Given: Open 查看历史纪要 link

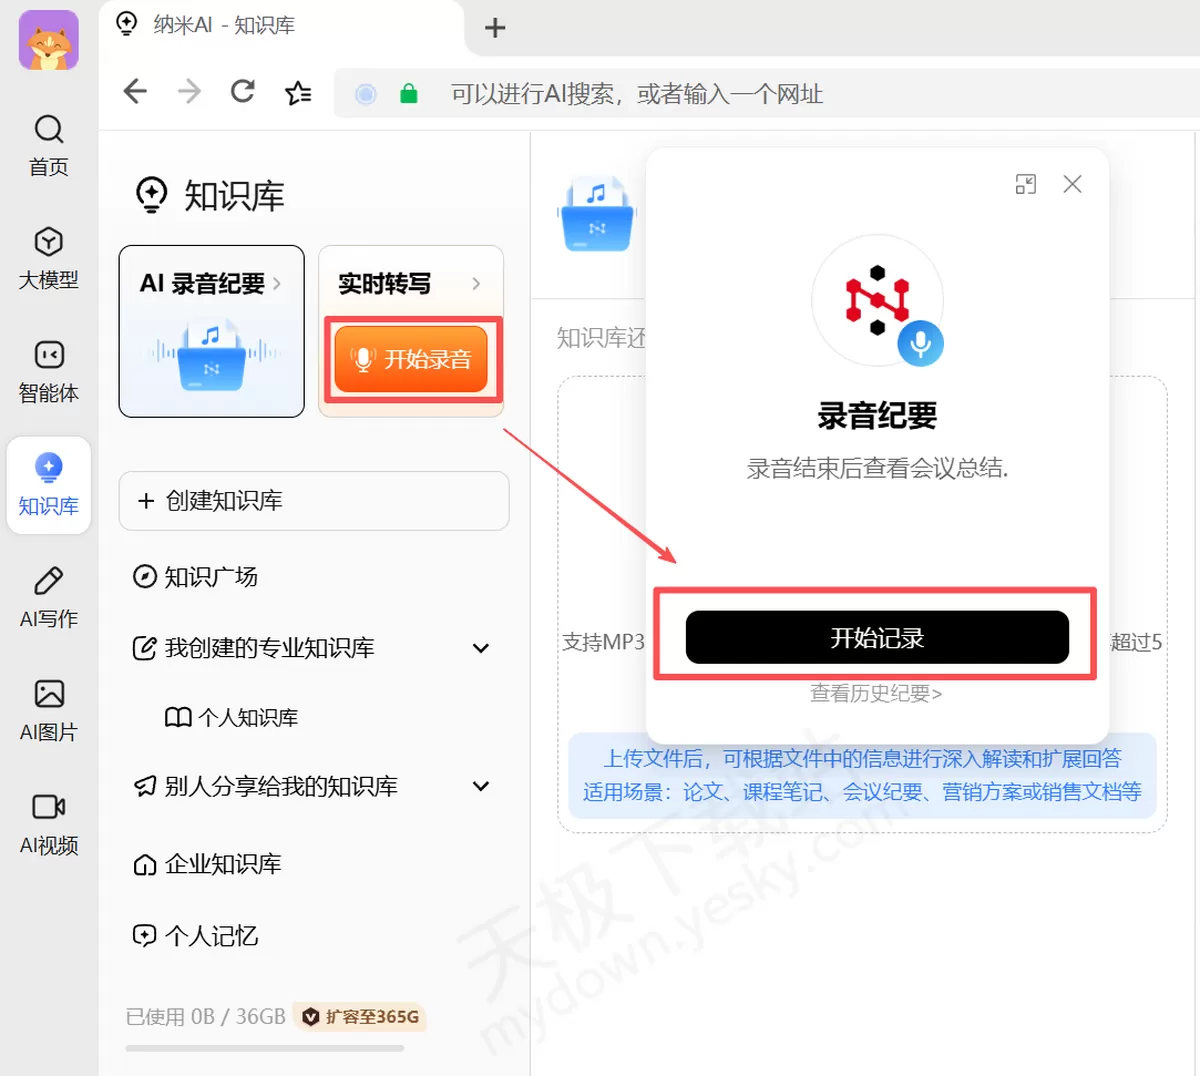Looking at the screenshot, I should tap(876, 693).
